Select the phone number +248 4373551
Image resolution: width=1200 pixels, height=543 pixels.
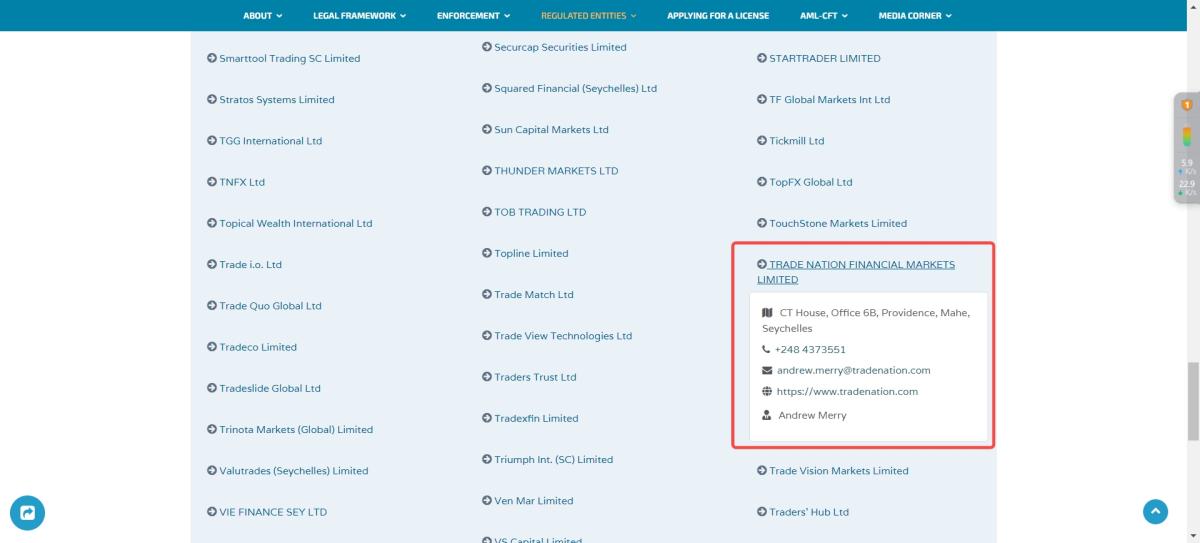point(810,350)
